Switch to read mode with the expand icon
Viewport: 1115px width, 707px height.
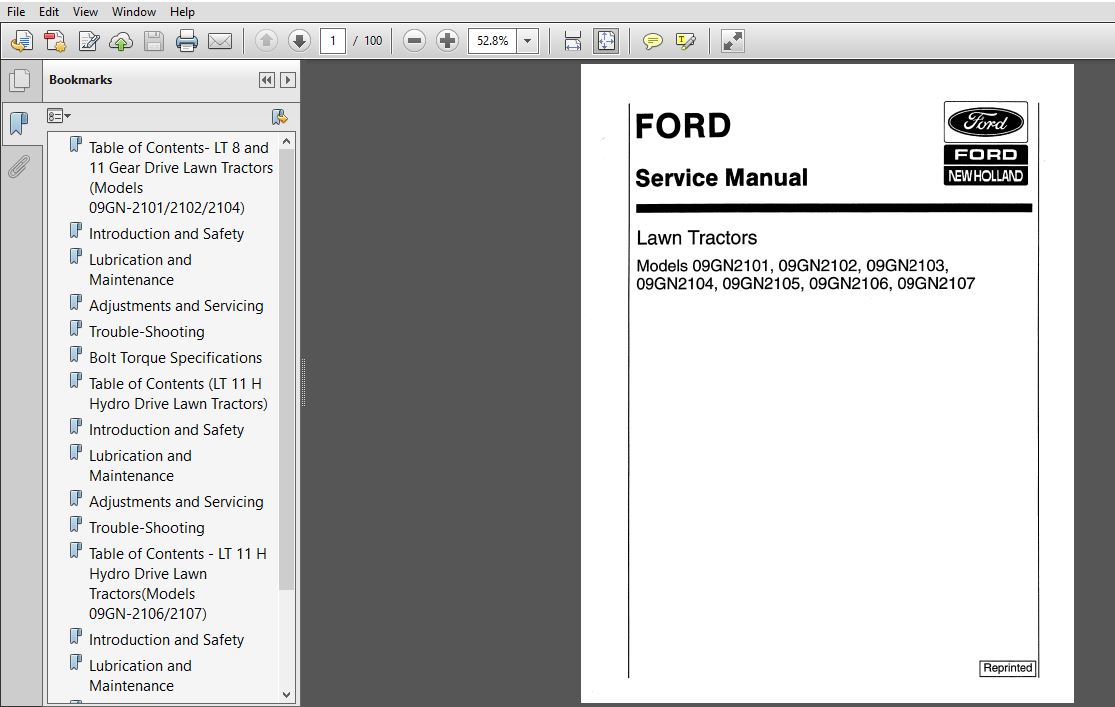tap(732, 41)
